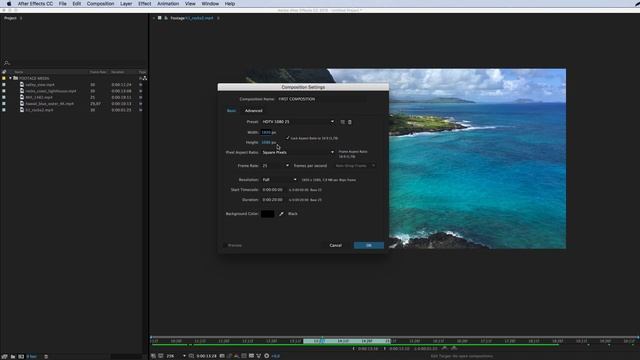Open the File menu
Image resolution: width=640 pixels, height=360 pixels.
coord(62,4)
